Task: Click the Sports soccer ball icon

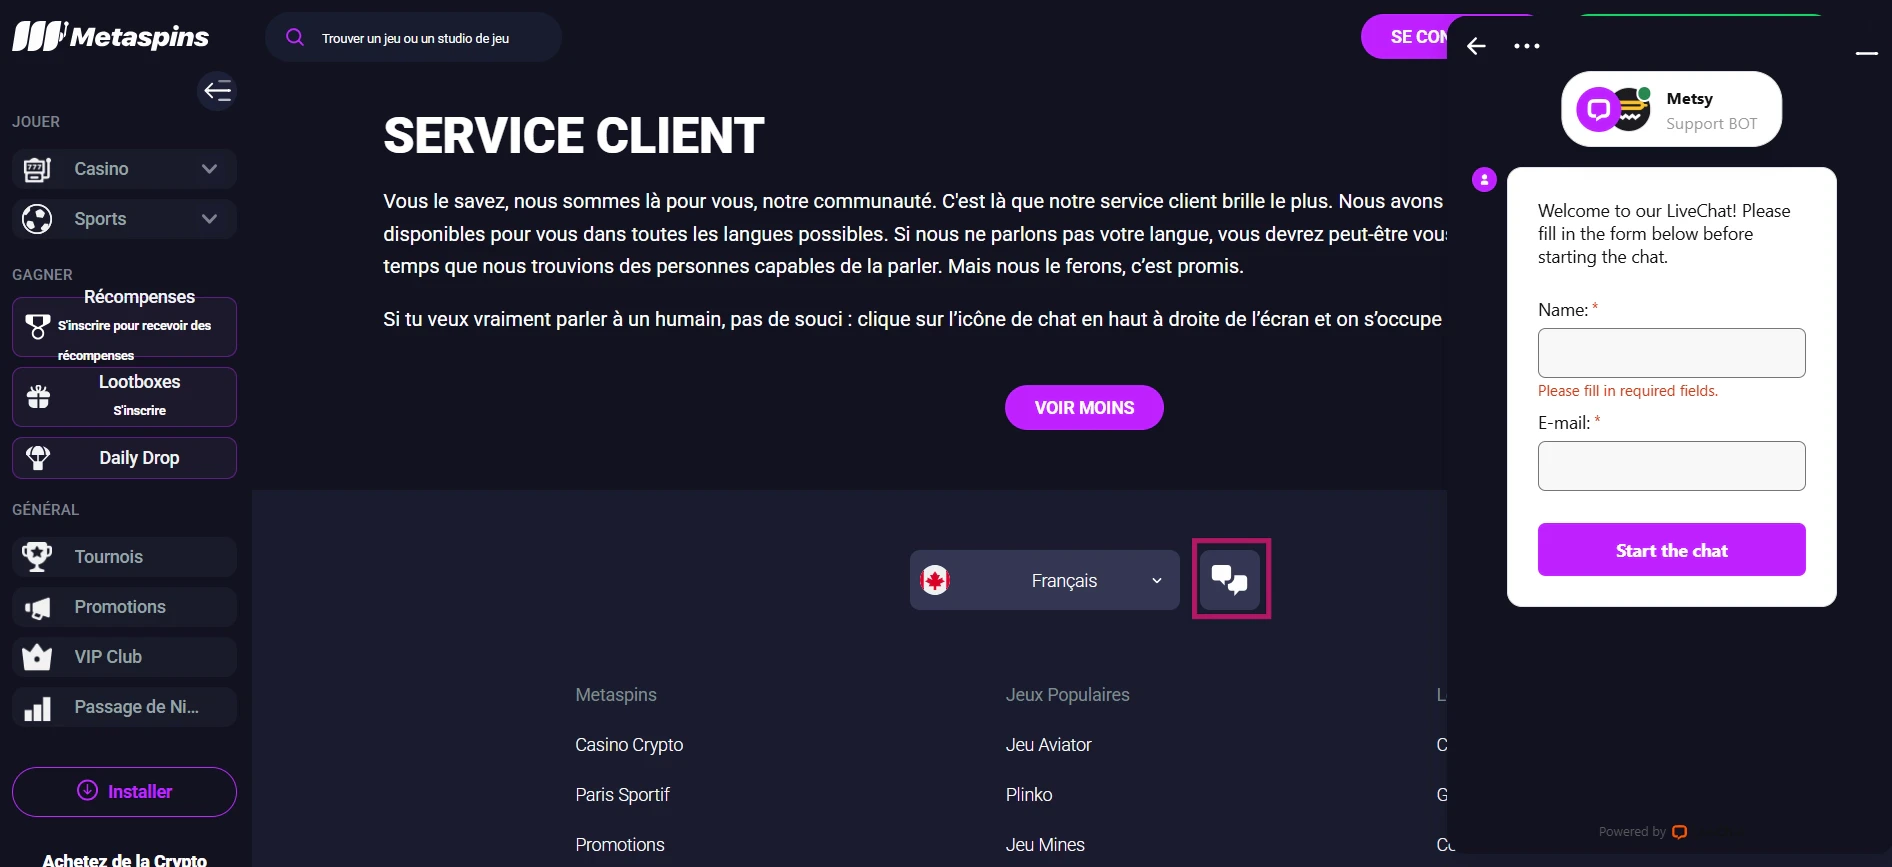Action: click(x=37, y=219)
